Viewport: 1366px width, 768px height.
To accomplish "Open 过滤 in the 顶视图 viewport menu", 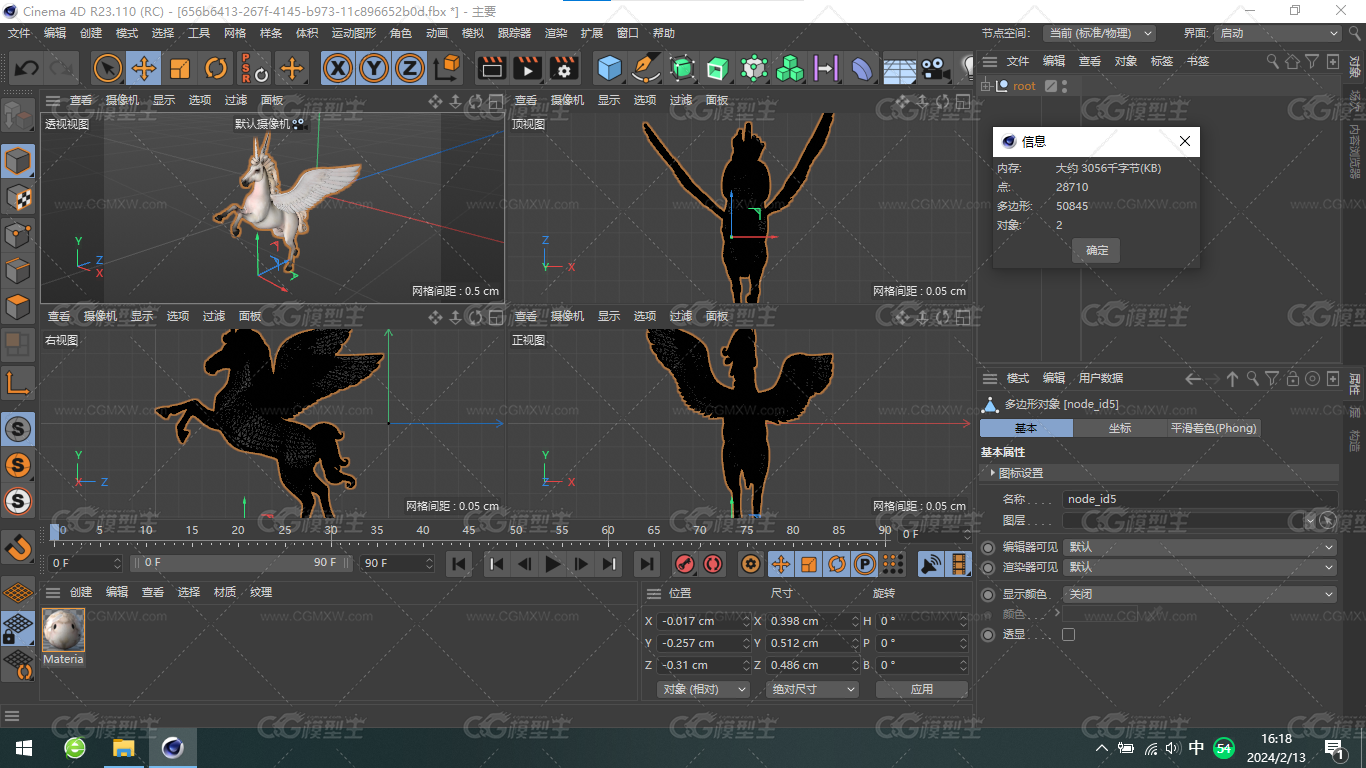I will point(681,100).
